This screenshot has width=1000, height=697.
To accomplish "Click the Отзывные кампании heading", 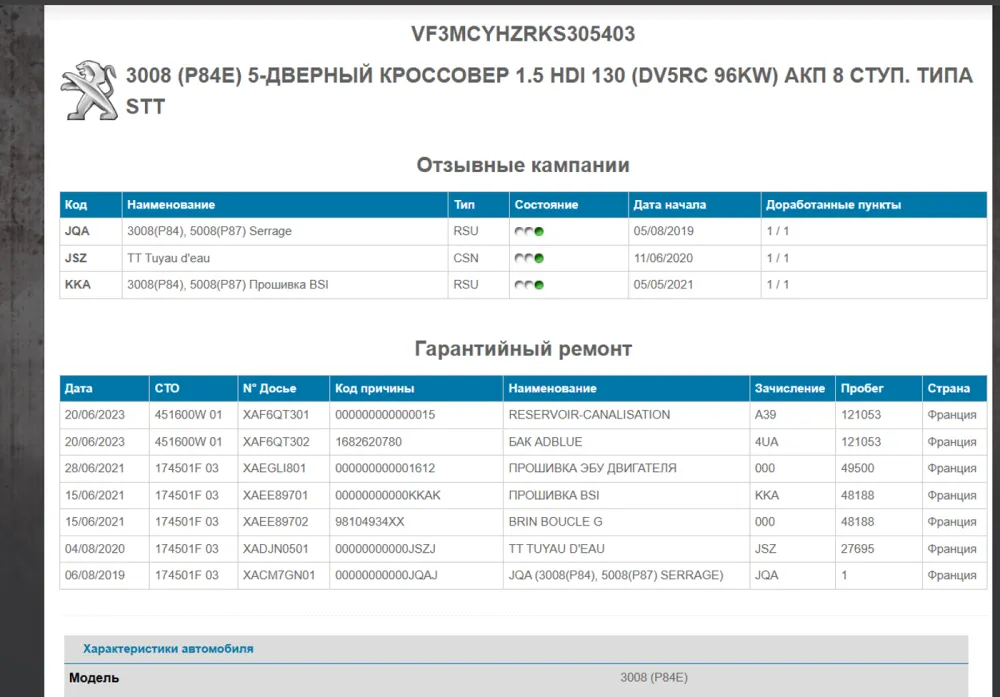I will pos(523,165).
